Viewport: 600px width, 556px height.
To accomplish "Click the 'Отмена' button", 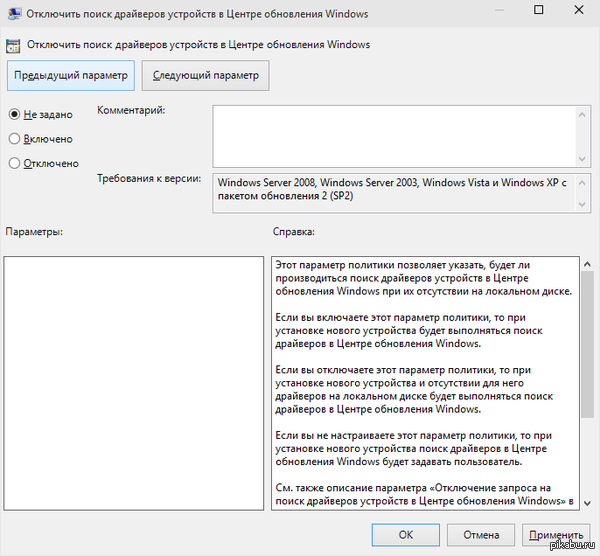I will 481,535.
